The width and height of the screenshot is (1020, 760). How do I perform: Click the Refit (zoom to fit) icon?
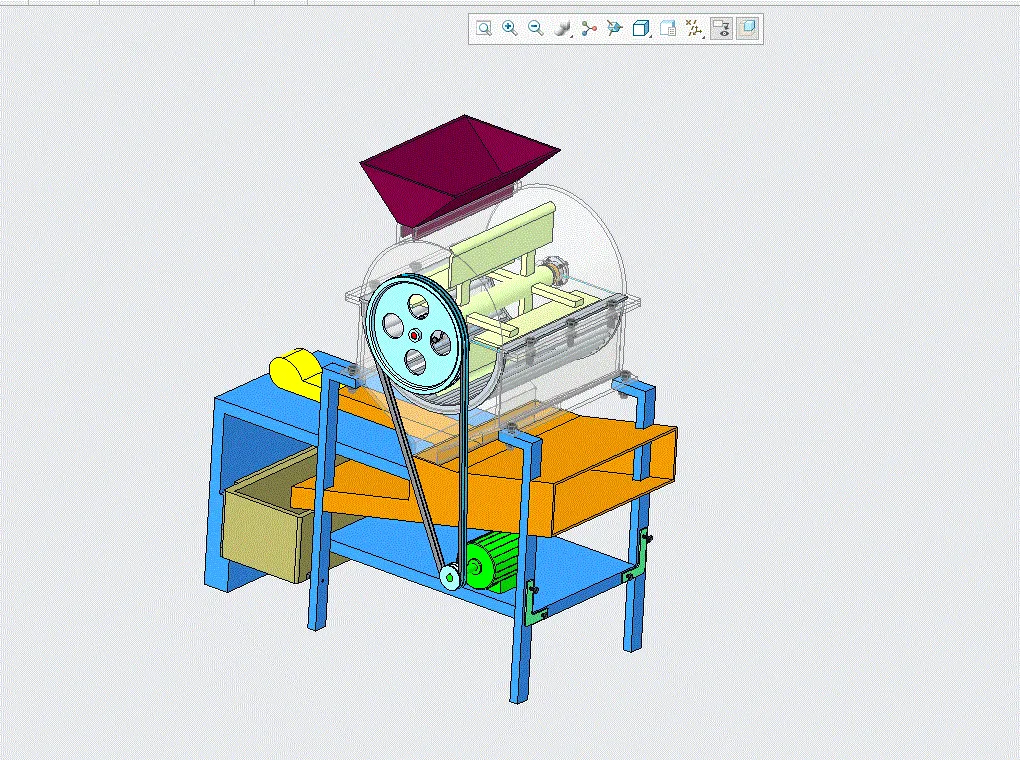pyautogui.click(x=483, y=28)
